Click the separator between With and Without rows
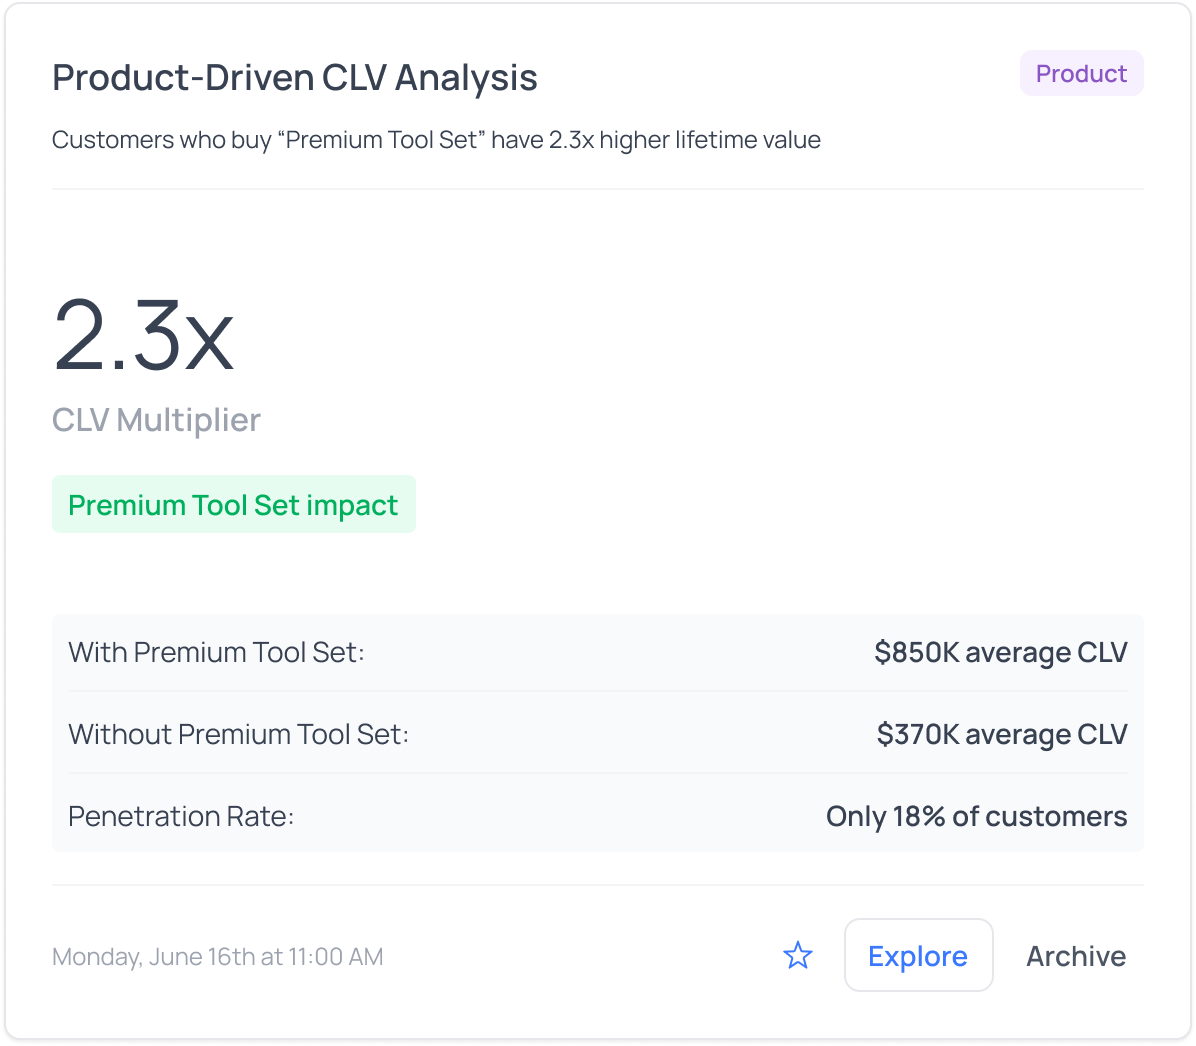Viewport: 1196px width, 1046px height. point(598,691)
